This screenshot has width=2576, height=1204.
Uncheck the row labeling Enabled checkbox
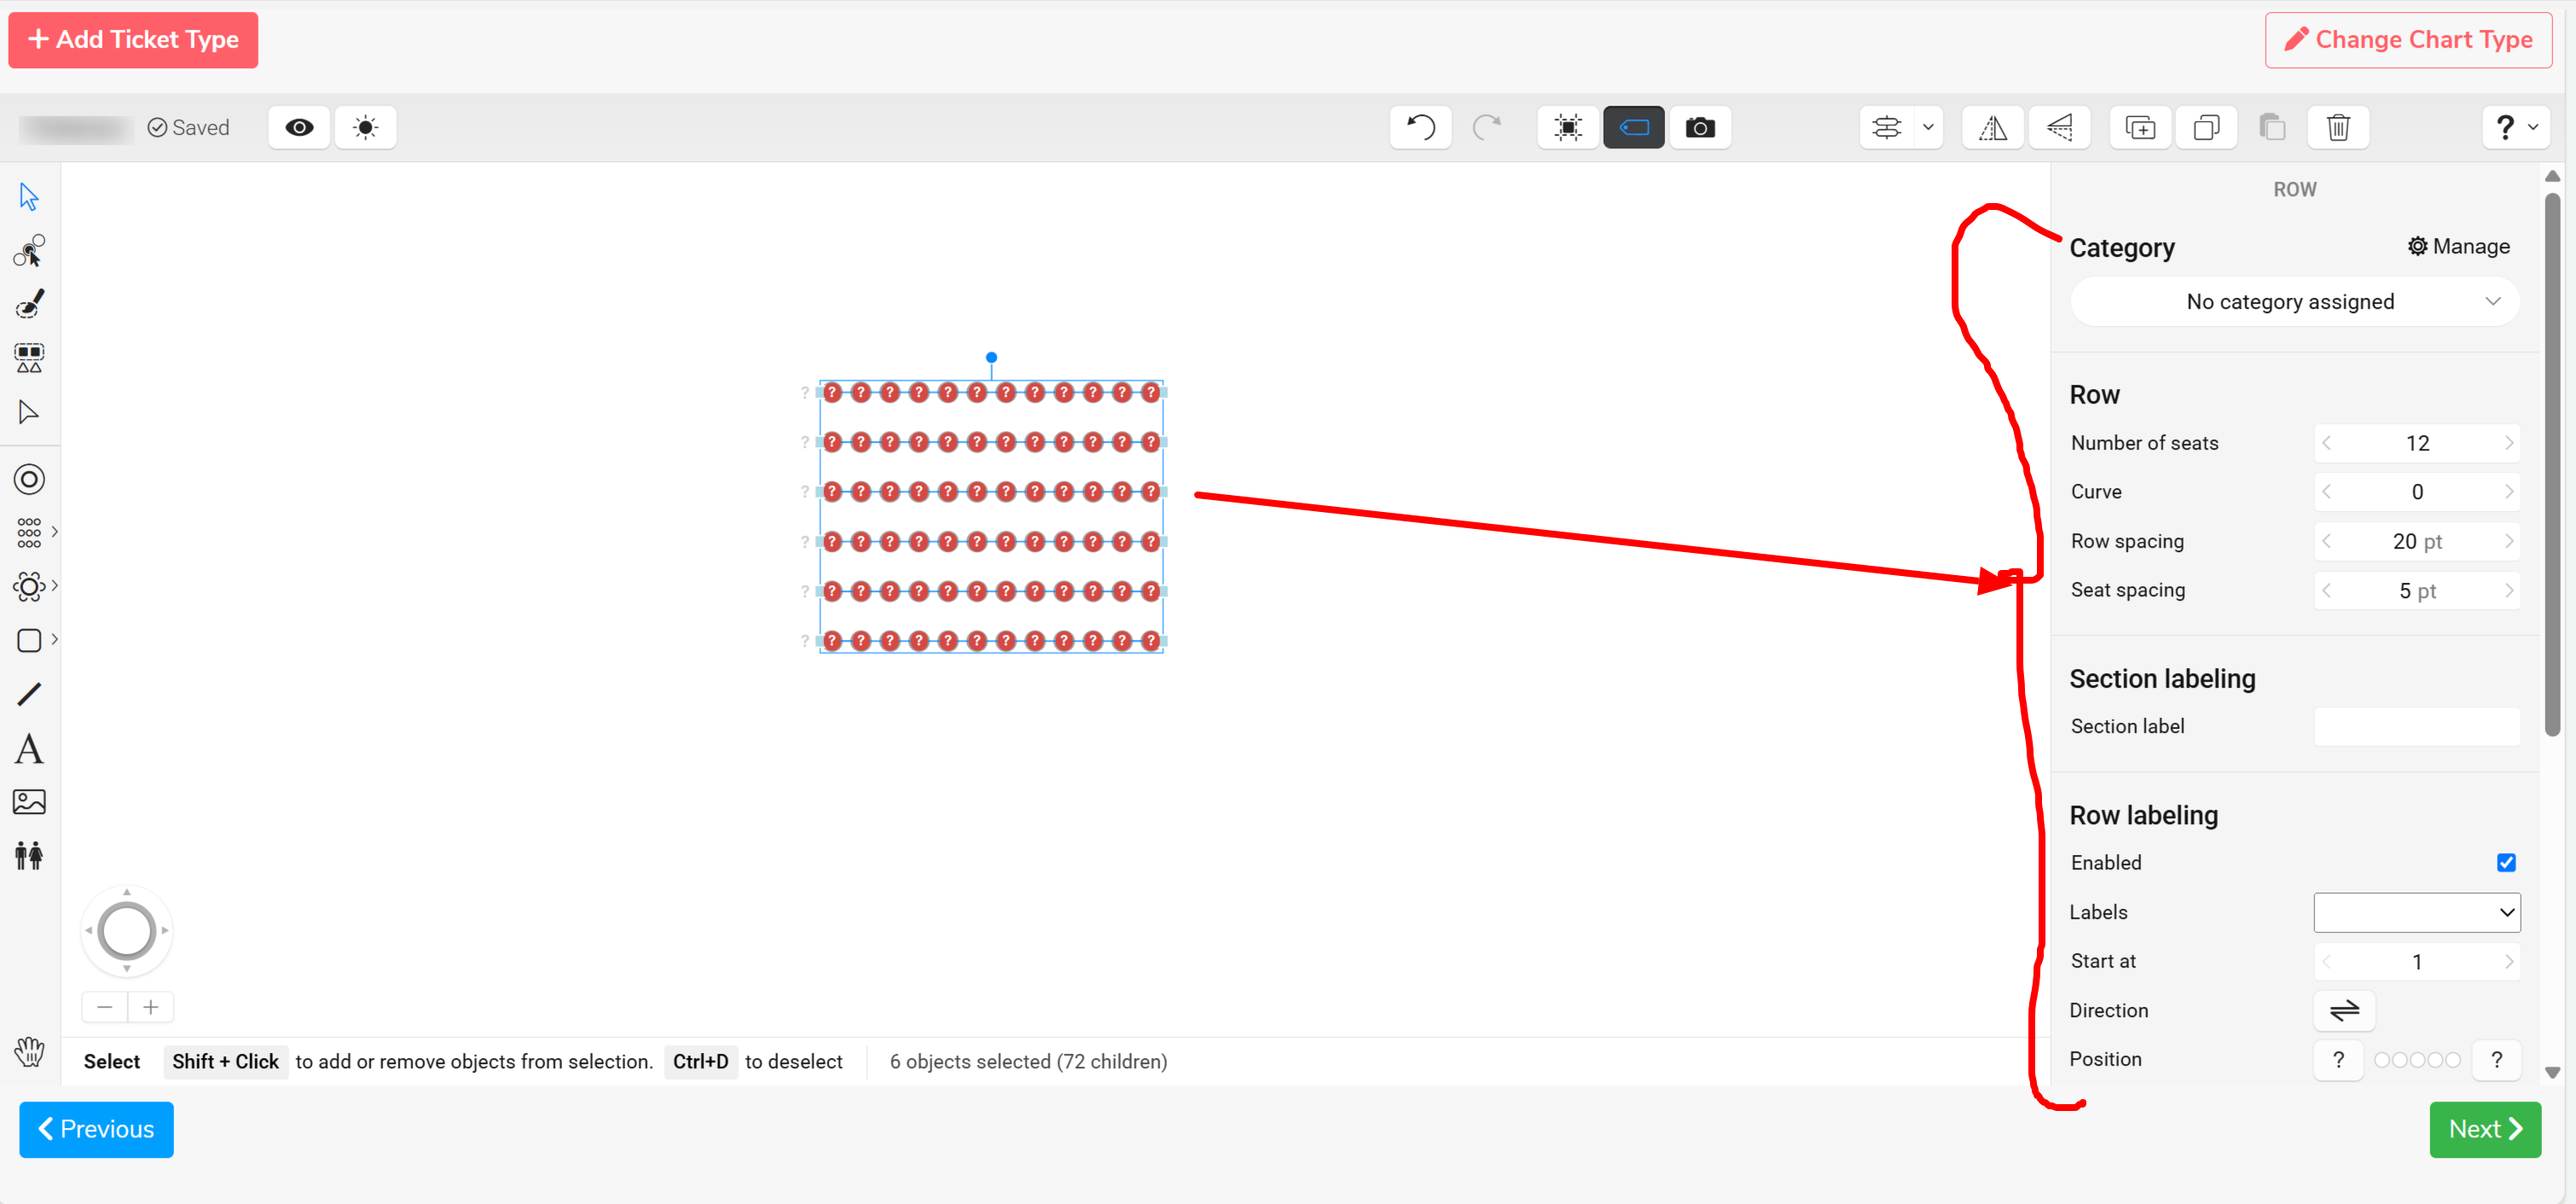point(2505,862)
